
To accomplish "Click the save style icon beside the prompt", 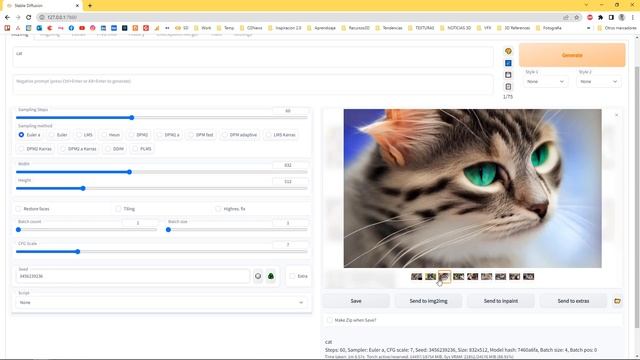I will point(508,75).
